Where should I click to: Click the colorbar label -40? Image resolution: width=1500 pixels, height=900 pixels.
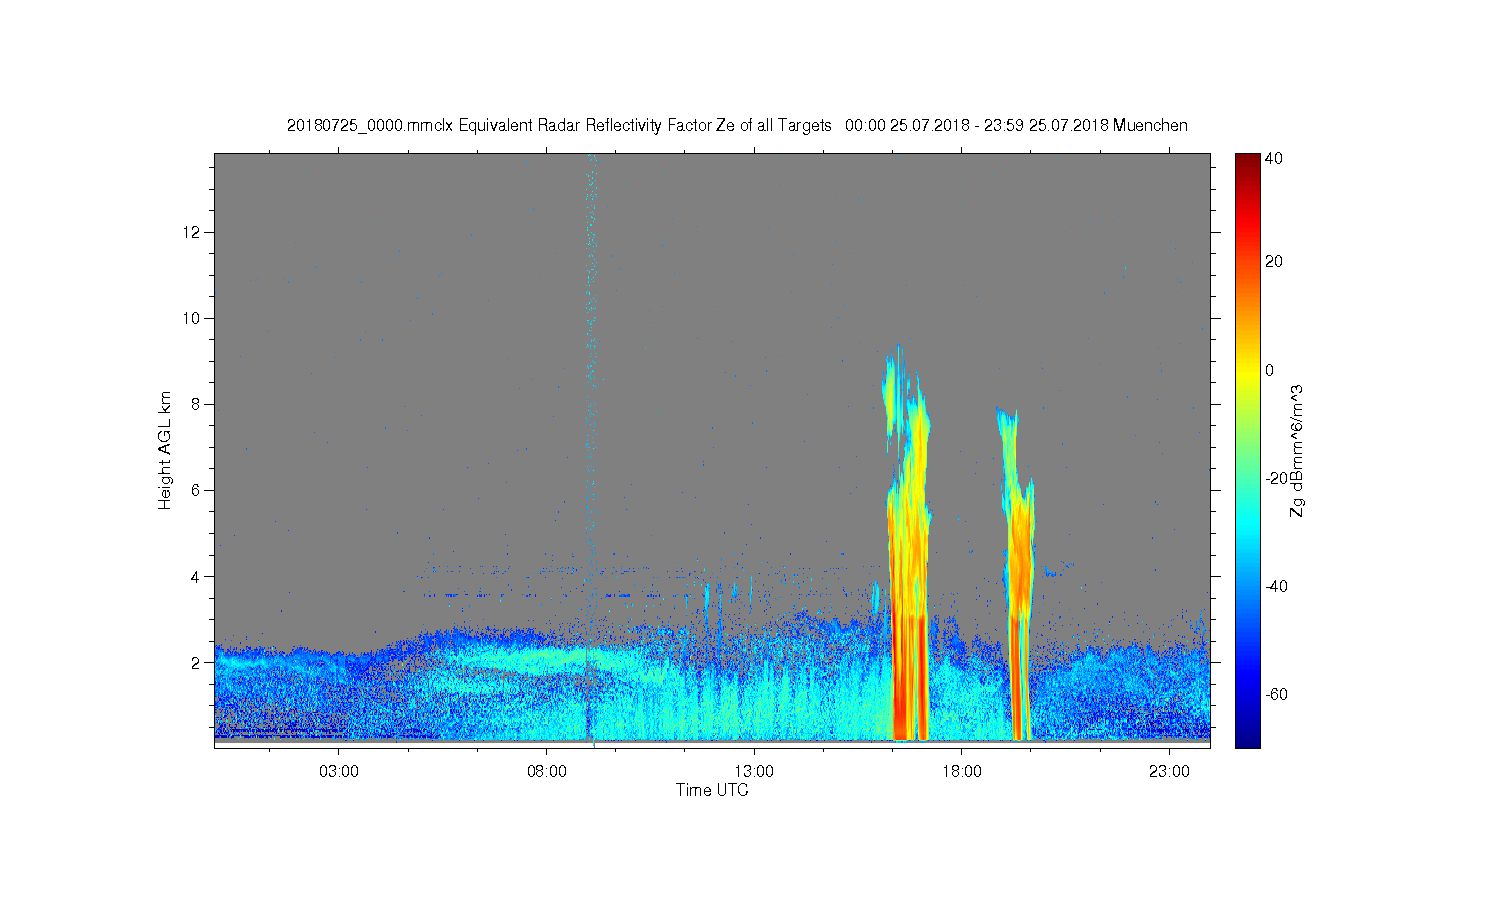1277,586
